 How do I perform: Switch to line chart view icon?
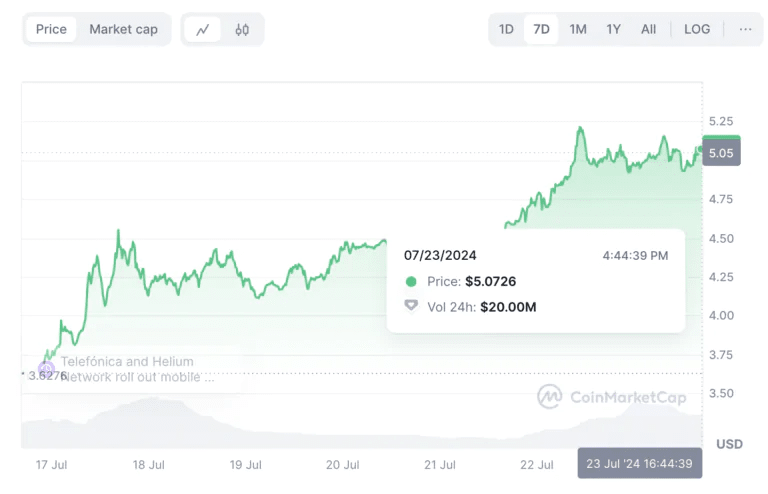point(203,30)
